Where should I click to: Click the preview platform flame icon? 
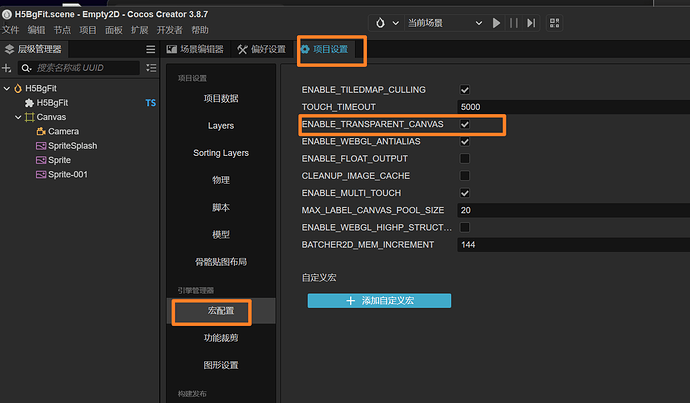[380, 23]
